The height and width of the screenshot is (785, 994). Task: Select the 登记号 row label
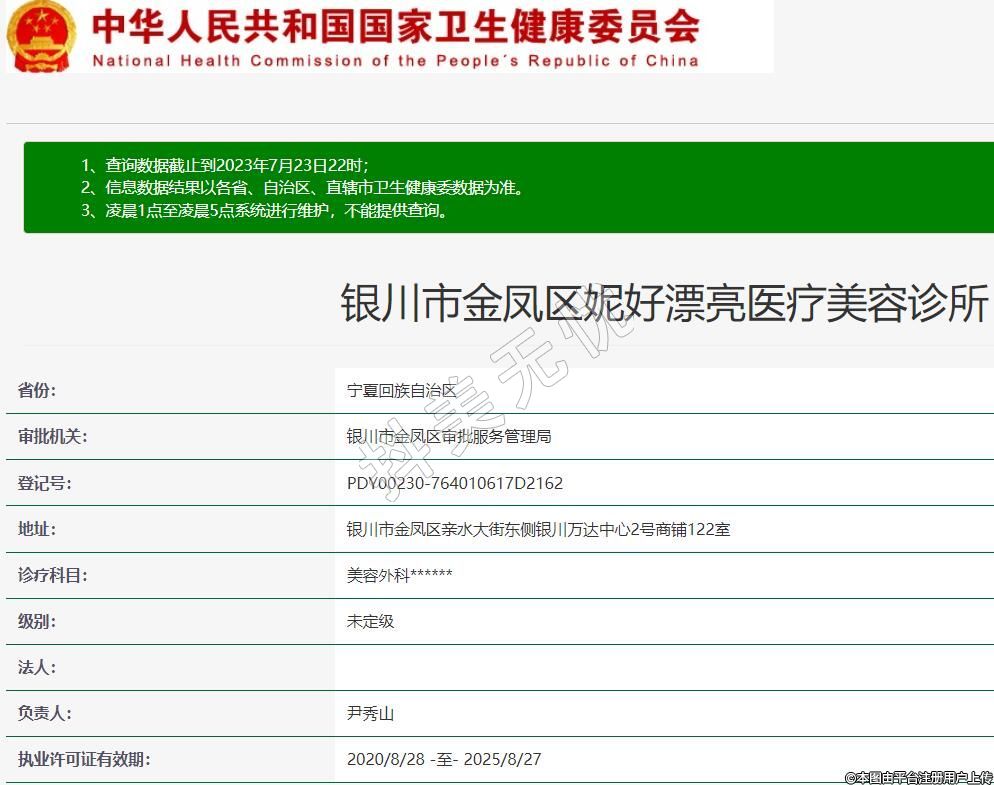(45, 483)
